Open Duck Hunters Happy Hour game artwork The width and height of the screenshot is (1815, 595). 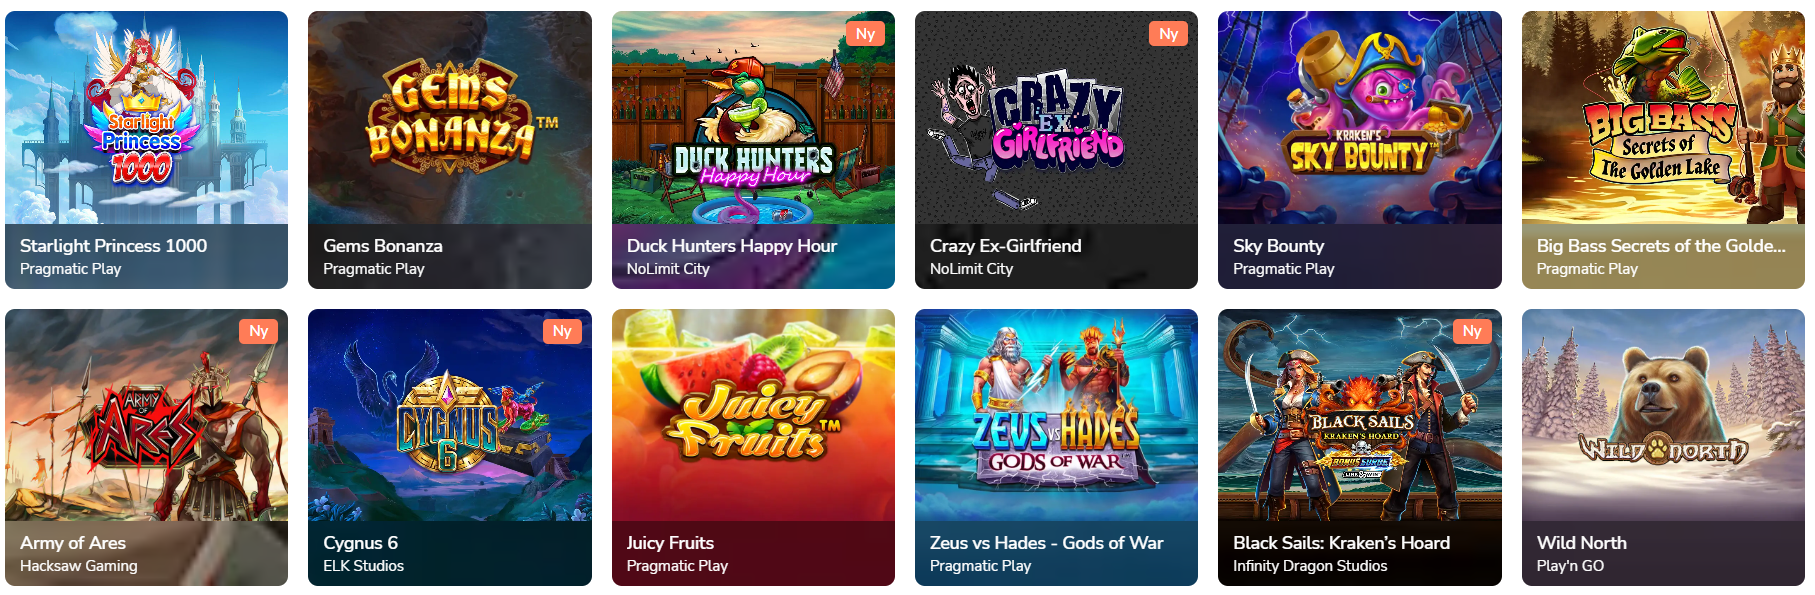pos(753,118)
